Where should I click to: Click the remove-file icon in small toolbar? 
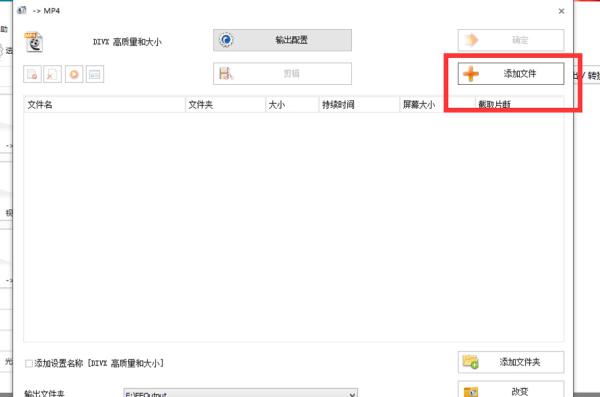[32, 74]
